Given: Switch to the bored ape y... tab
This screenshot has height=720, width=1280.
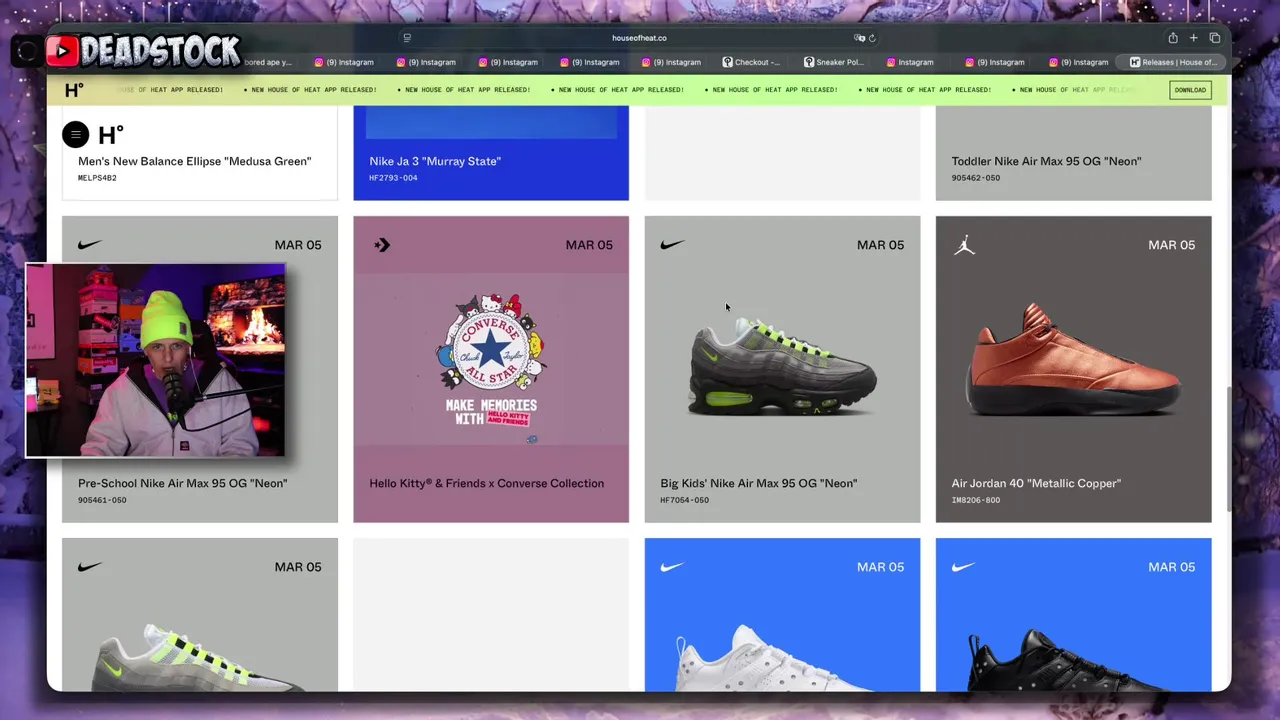Looking at the screenshot, I should [x=268, y=62].
